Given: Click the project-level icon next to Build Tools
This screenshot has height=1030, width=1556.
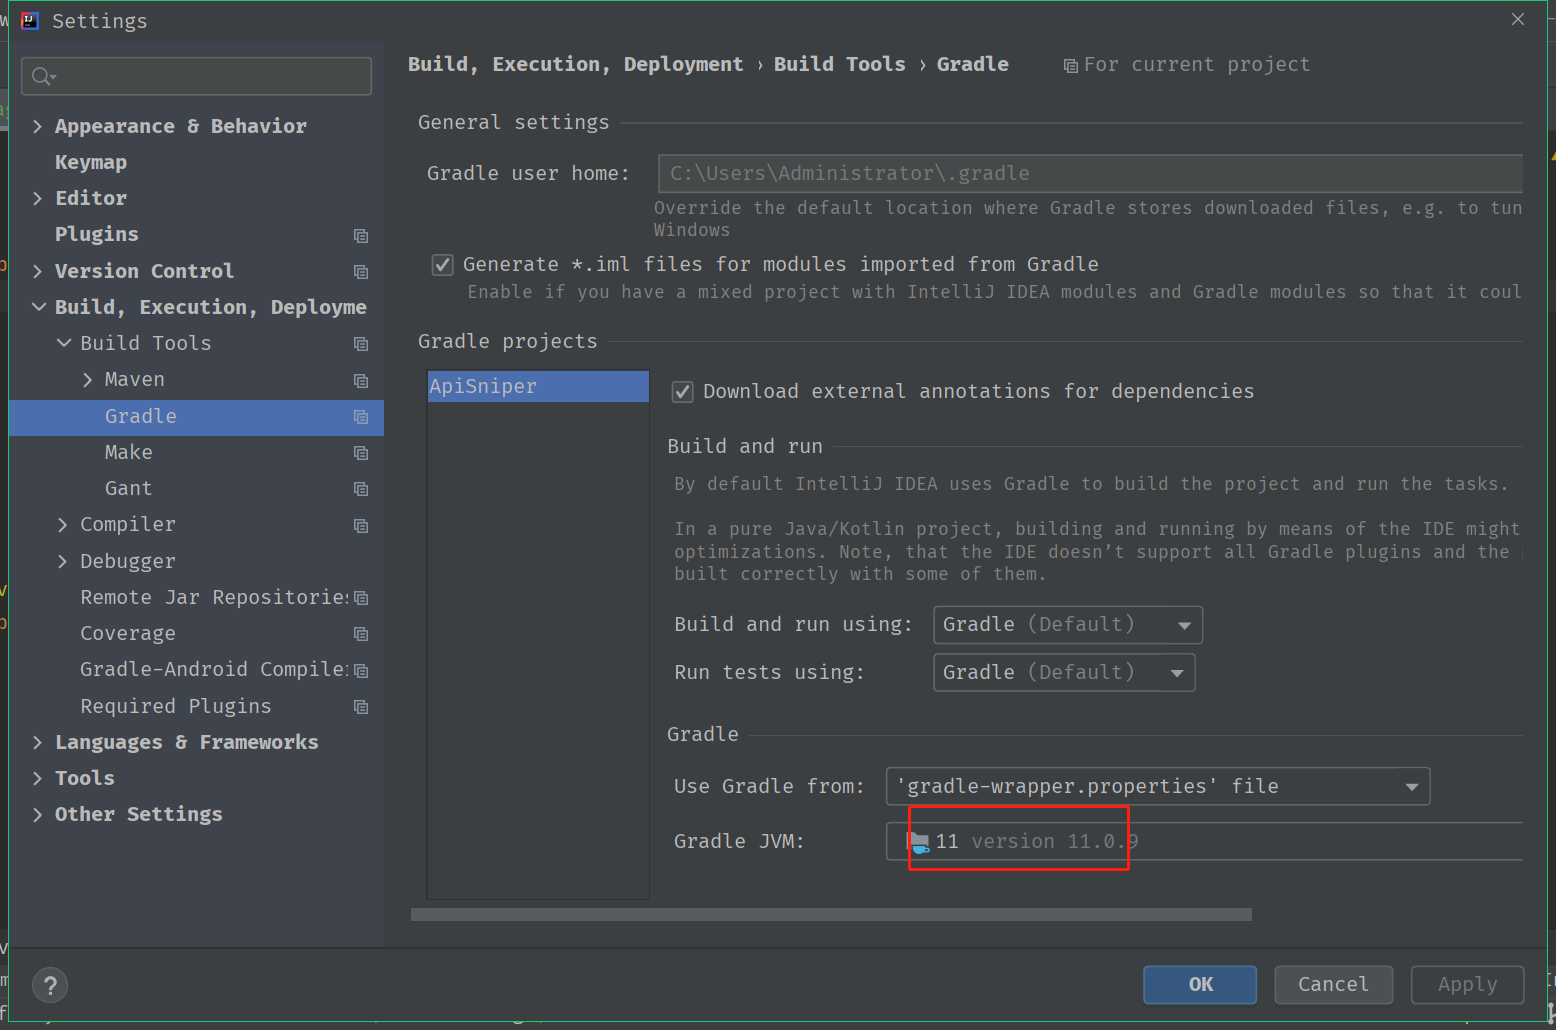Looking at the screenshot, I should [361, 344].
